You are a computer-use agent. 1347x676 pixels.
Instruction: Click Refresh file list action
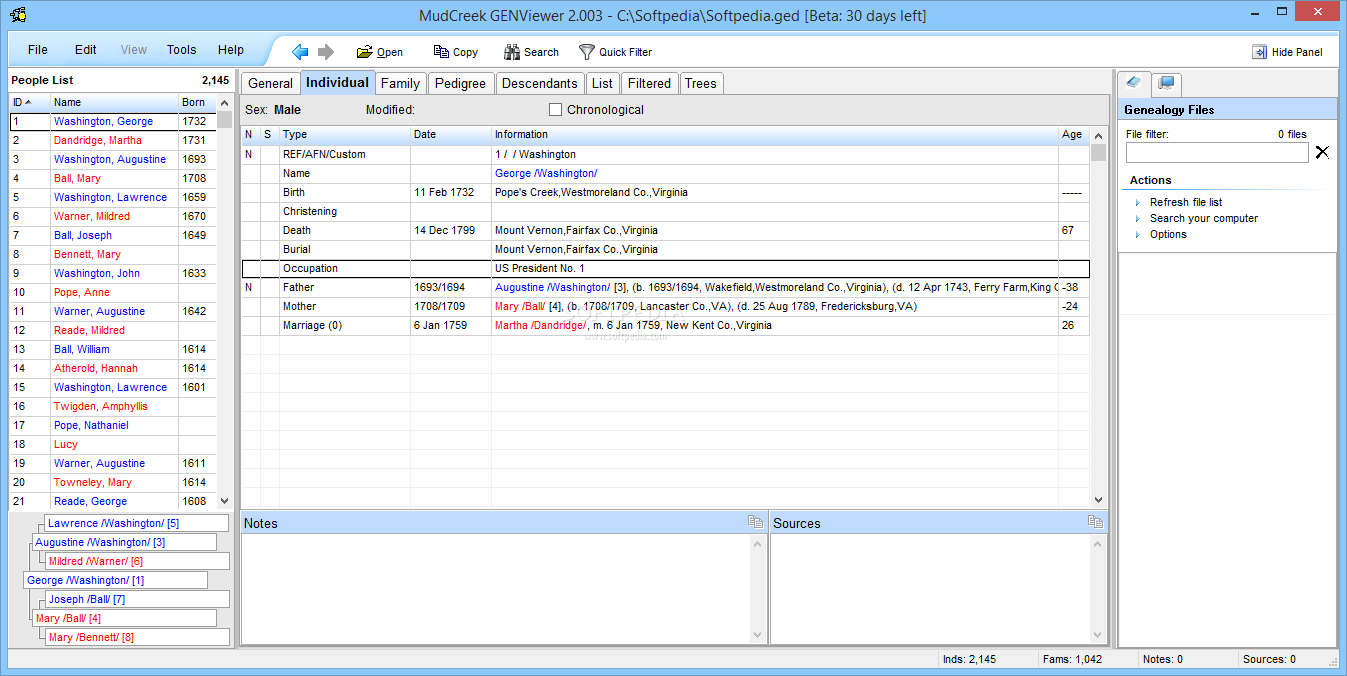(x=1186, y=202)
